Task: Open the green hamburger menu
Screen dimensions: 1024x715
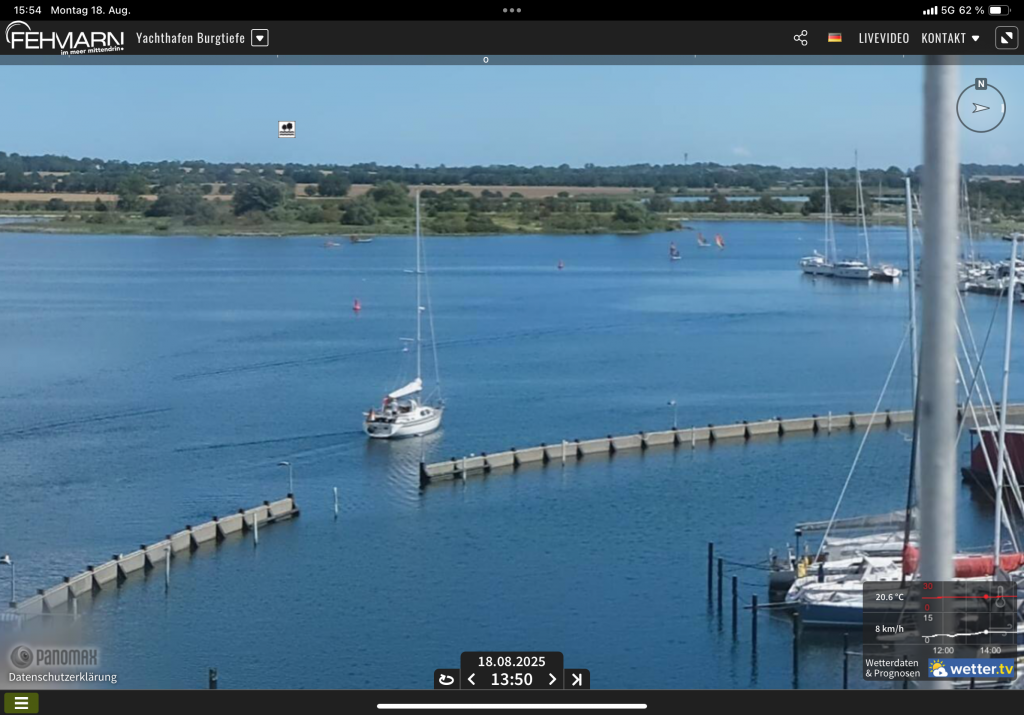Action: pos(21,703)
